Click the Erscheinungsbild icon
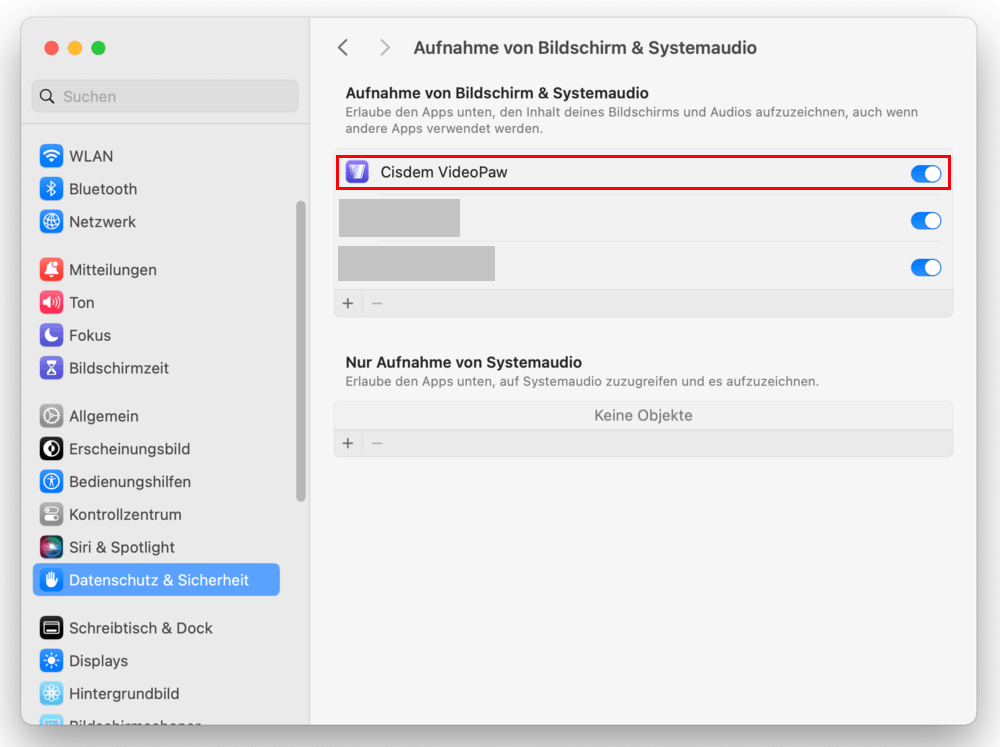Viewport: 1000px width, 747px height. pyautogui.click(x=51, y=448)
